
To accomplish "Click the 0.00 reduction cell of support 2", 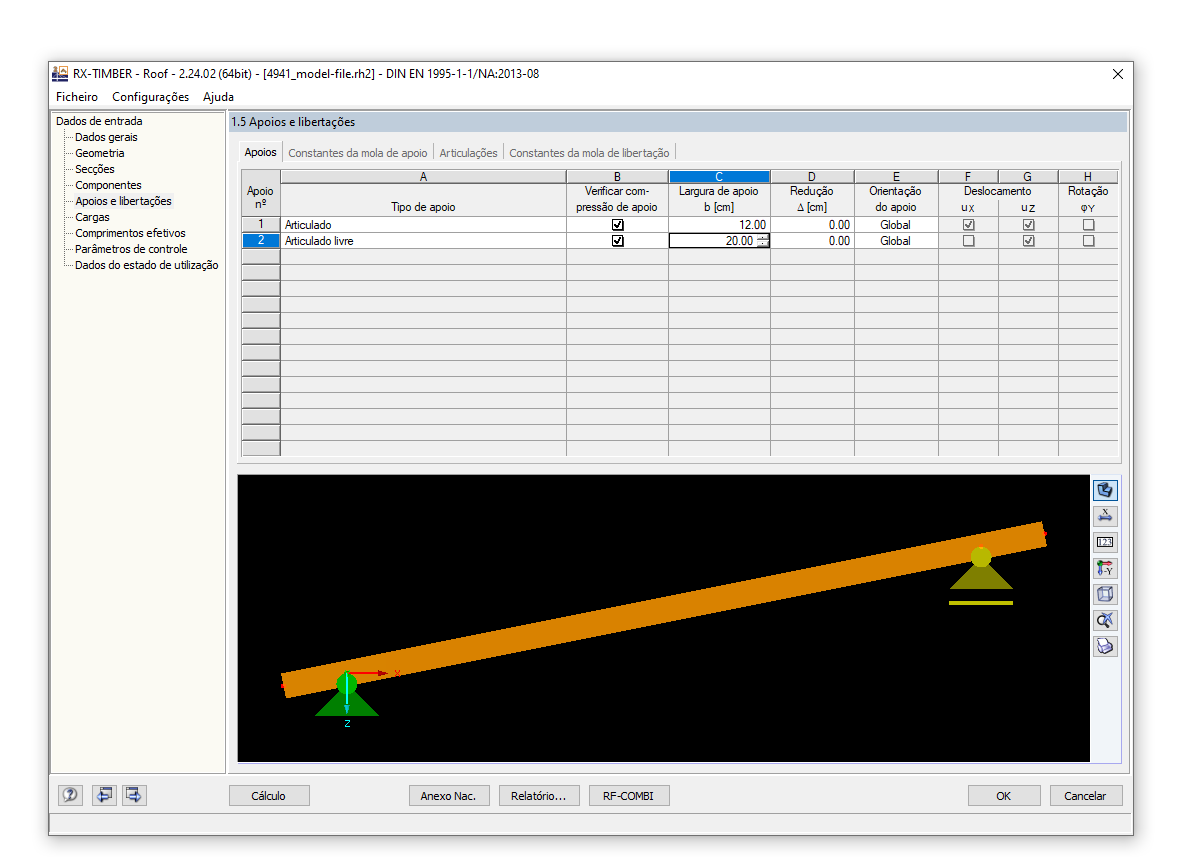I will 812,241.
